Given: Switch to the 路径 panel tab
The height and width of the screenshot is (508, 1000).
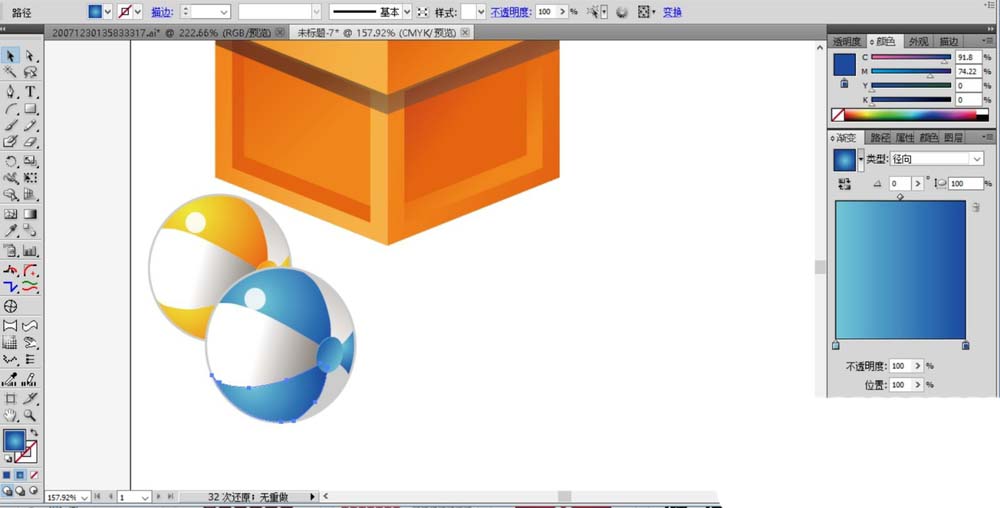Looking at the screenshot, I should [879, 137].
